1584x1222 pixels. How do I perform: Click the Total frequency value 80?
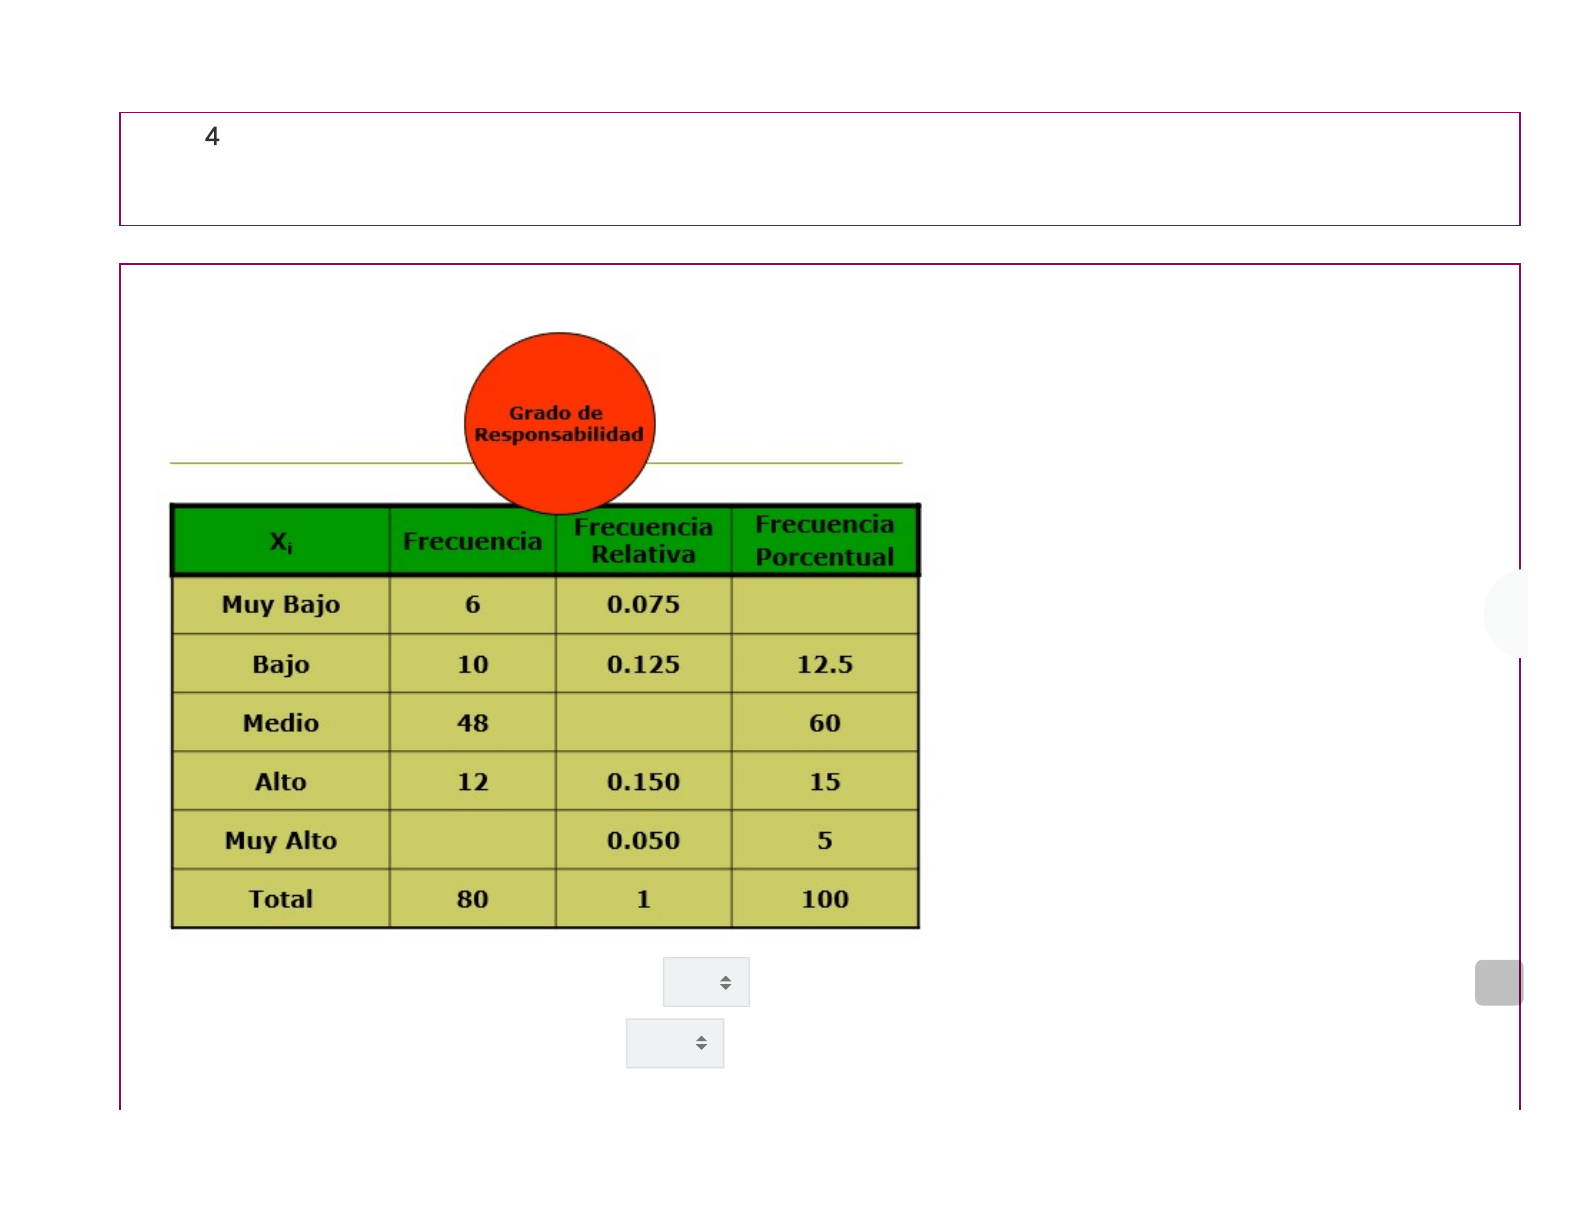[x=472, y=899]
